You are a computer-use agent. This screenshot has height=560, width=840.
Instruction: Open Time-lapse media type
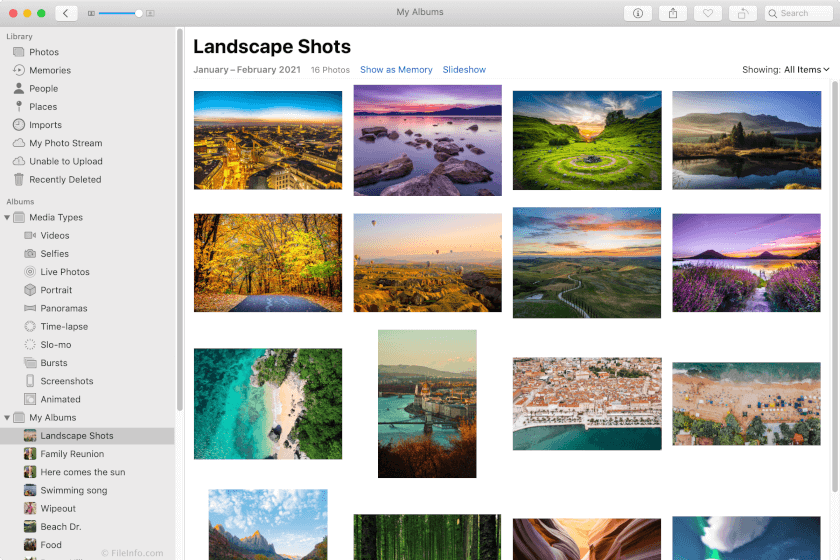(87, 326)
